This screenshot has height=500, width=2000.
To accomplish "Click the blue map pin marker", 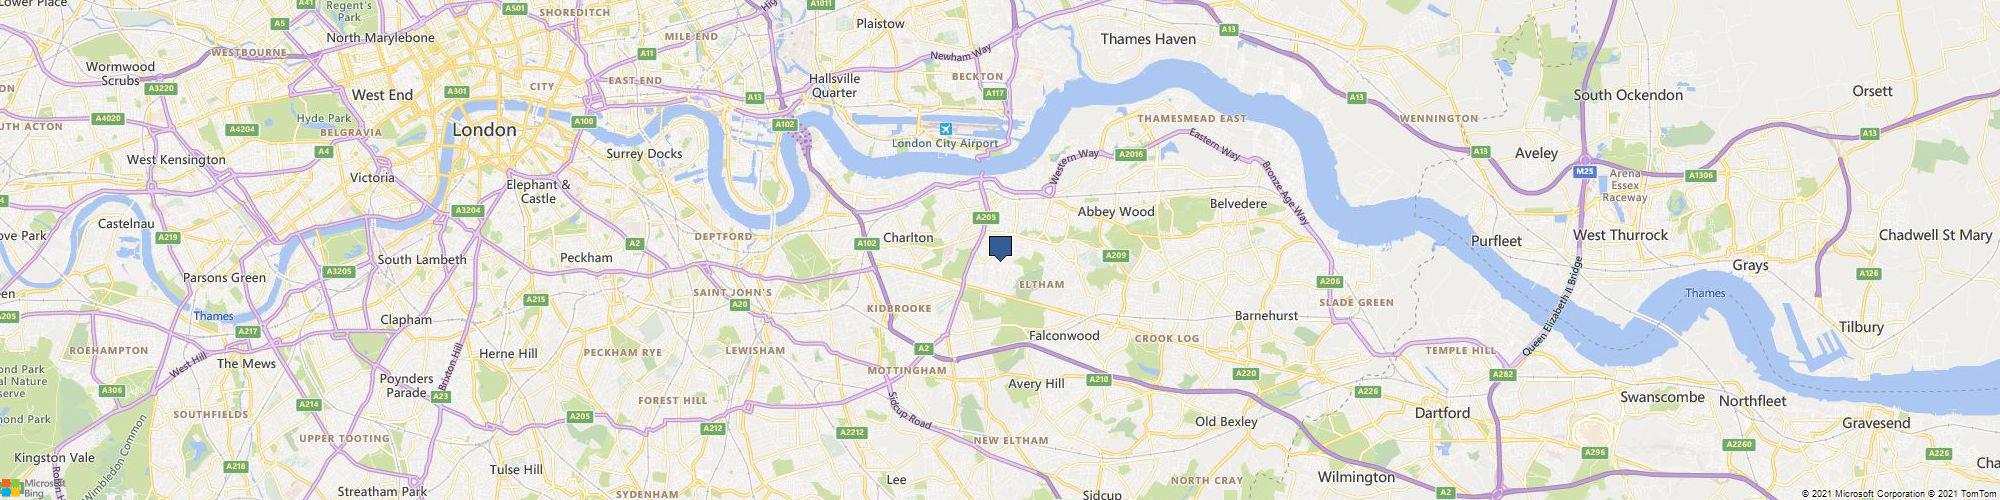I will [1001, 248].
